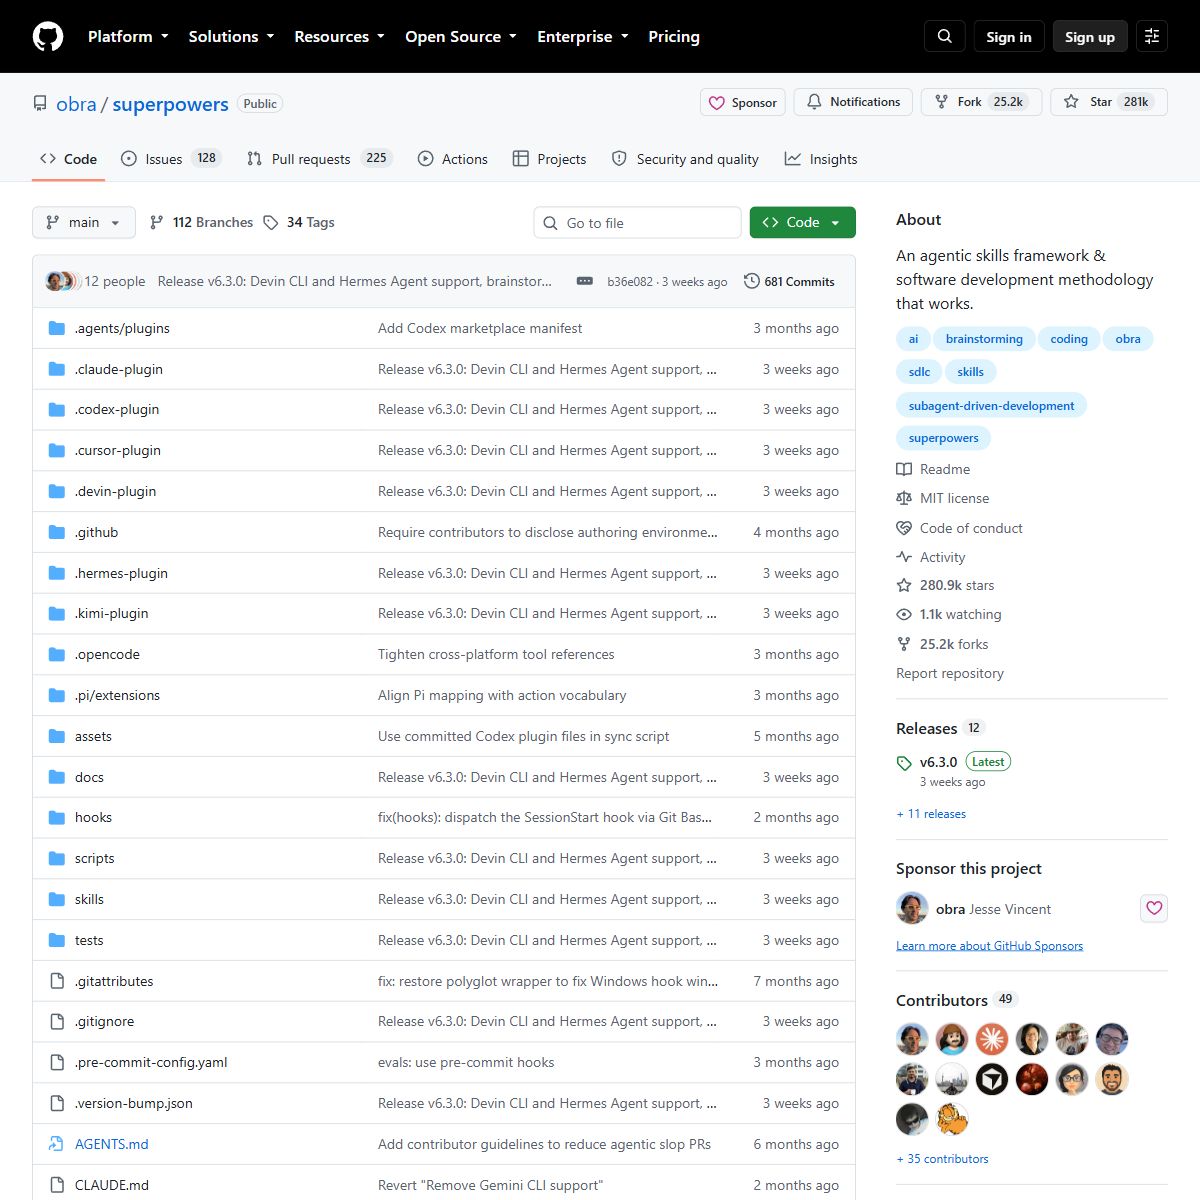Open the superpowers repository name link
The width and height of the screenshot is (1200, 1200).
(170, 104)
